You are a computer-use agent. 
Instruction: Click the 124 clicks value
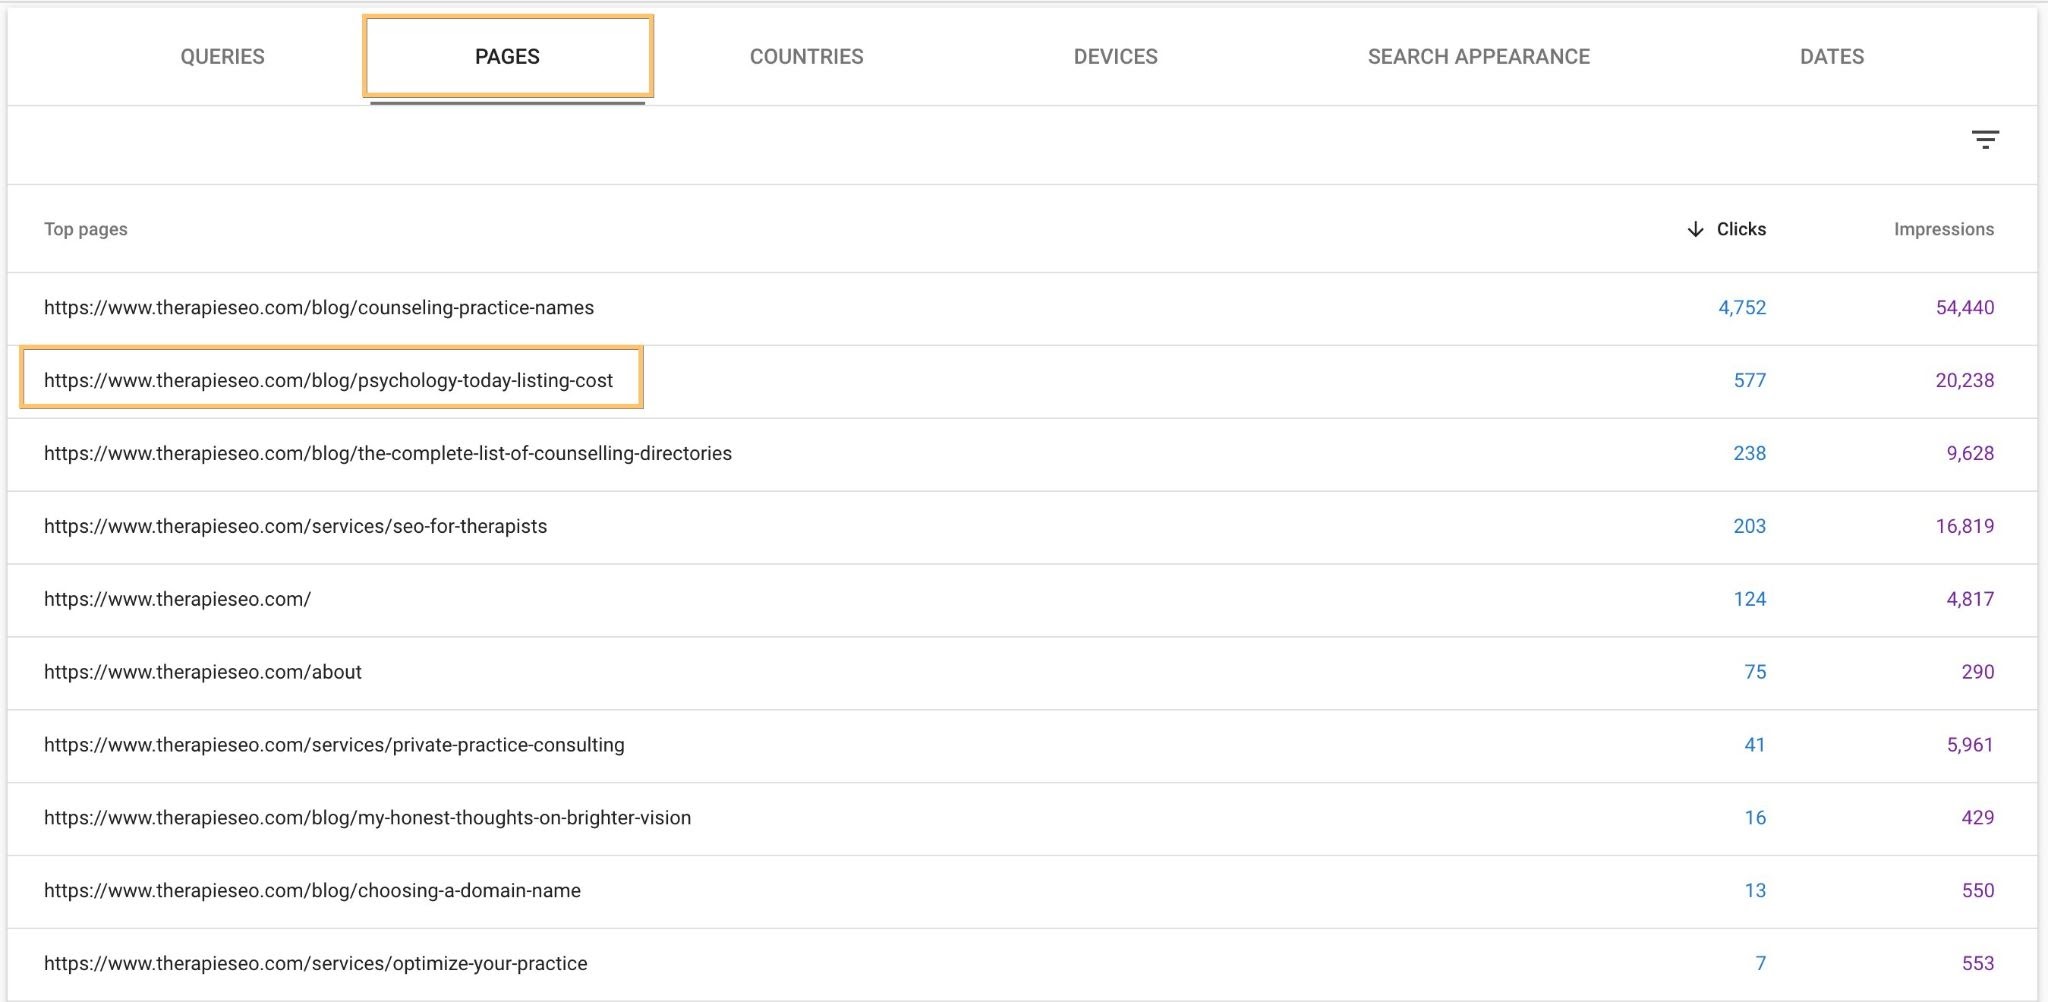pos(1749,600)
